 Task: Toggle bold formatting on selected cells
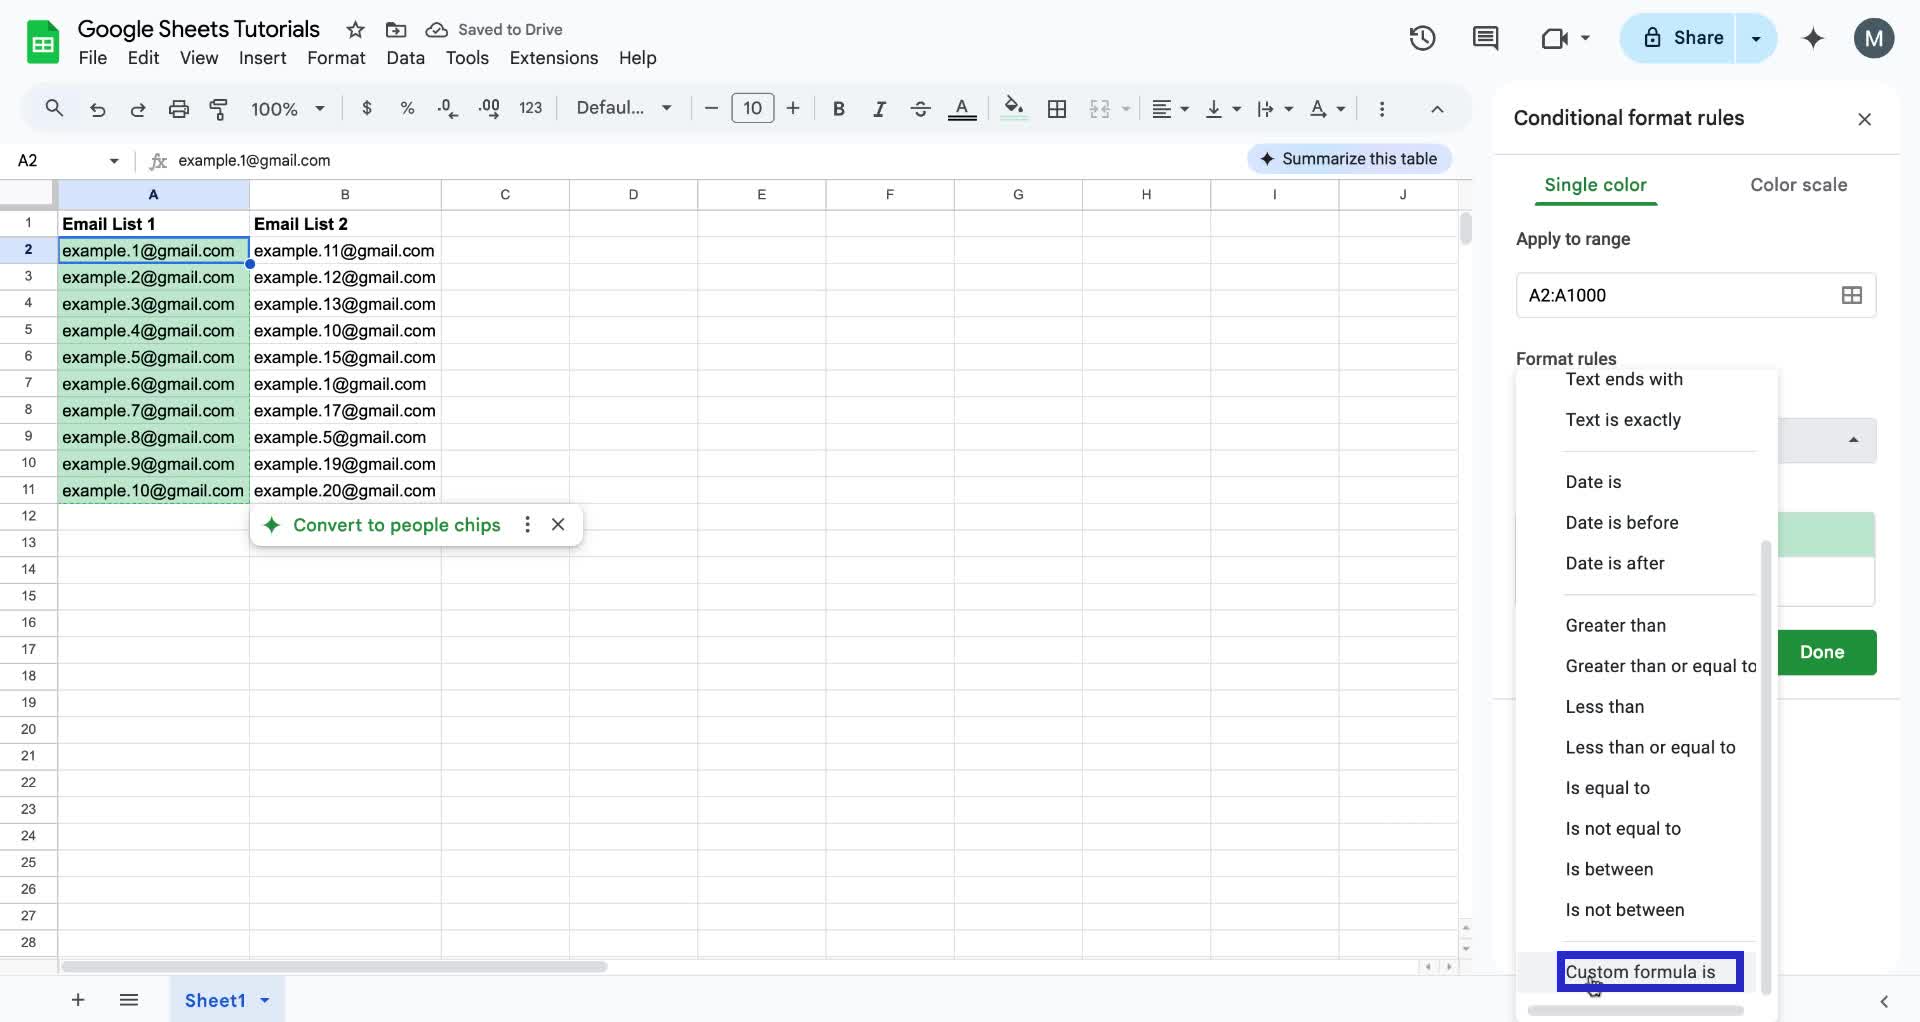838,108
